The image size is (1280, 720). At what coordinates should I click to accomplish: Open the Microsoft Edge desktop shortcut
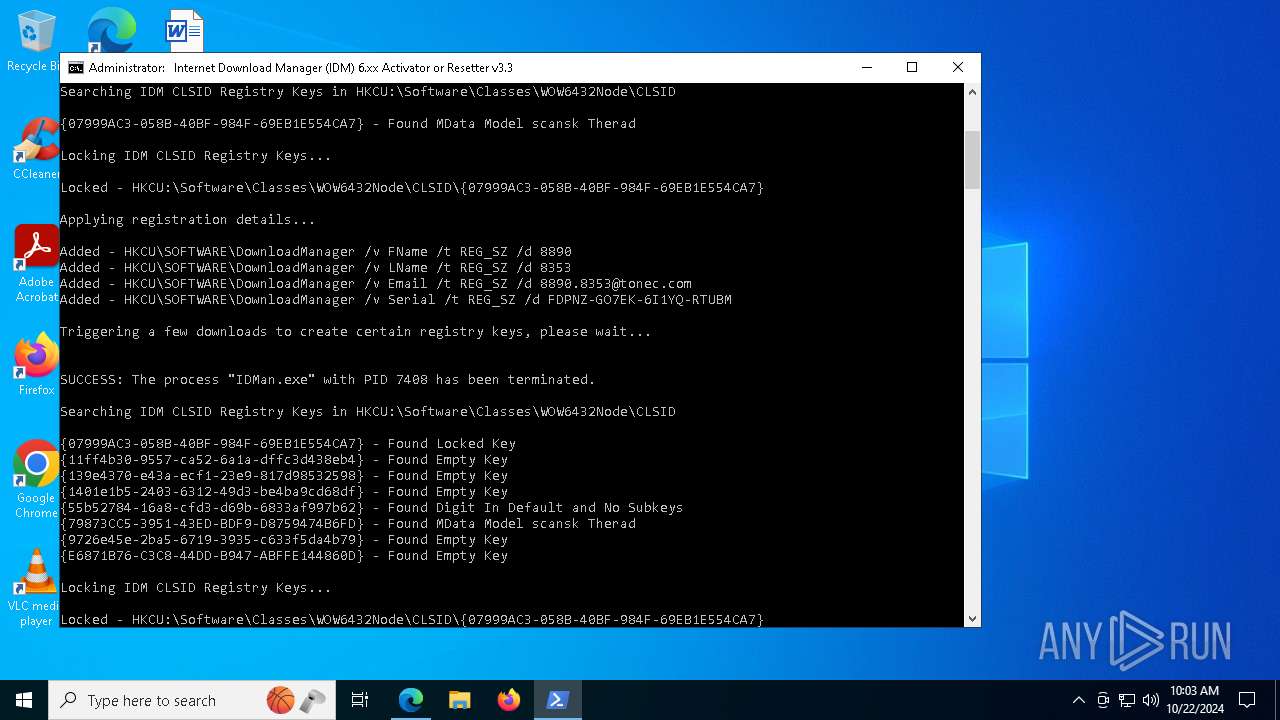[111, 30]
